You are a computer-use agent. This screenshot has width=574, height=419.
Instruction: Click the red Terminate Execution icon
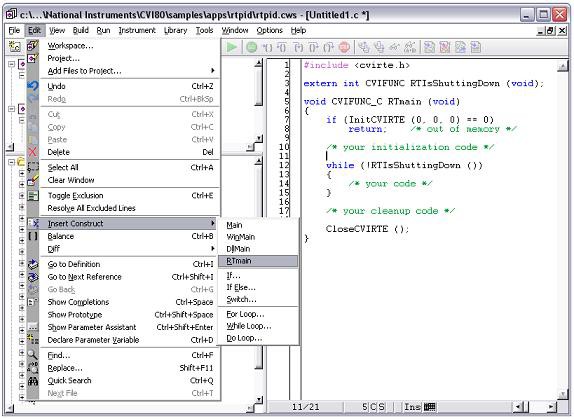(344, 47)
